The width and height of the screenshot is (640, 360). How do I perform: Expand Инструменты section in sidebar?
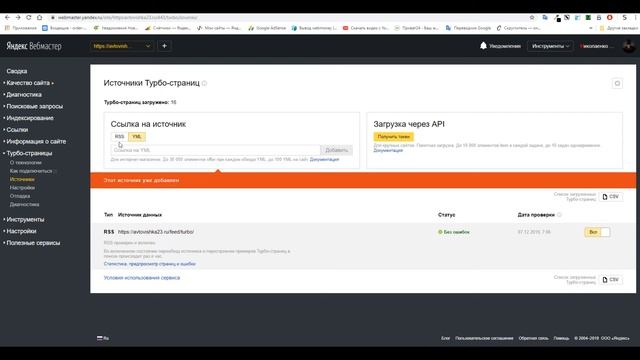pyautogui.click(x=25, y=220)
